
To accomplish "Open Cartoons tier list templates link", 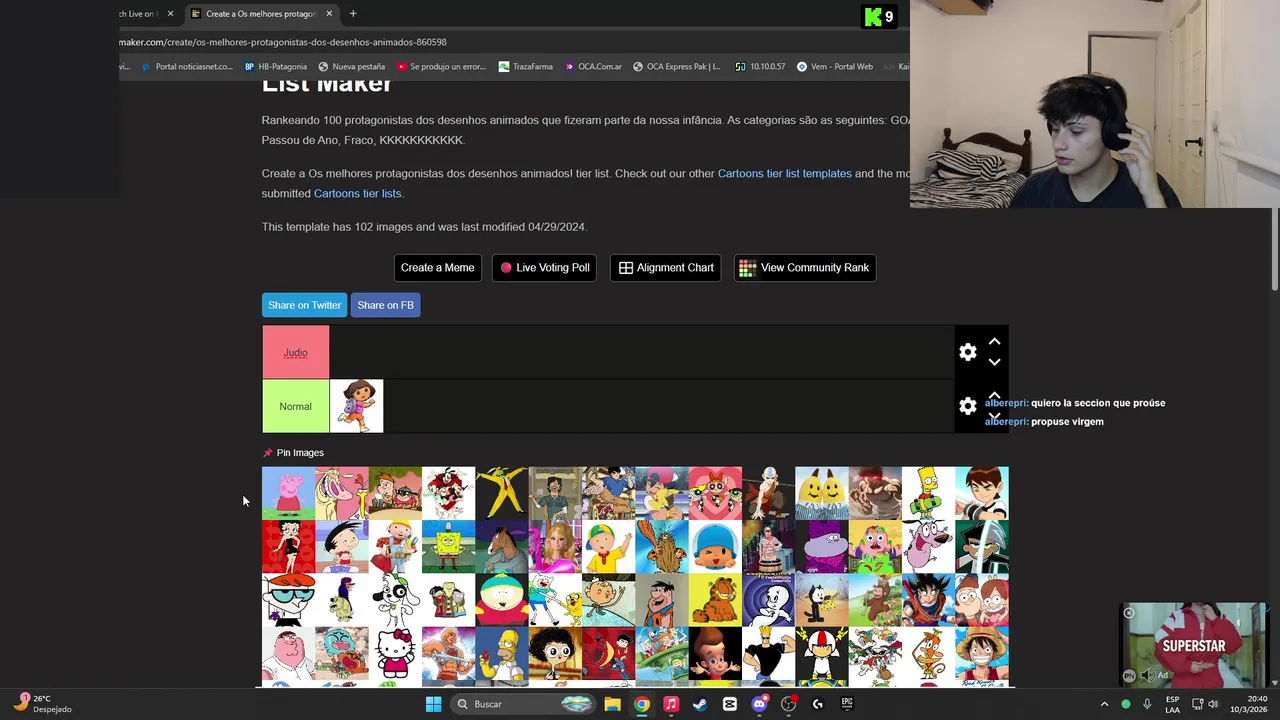I will pos(784,173).
